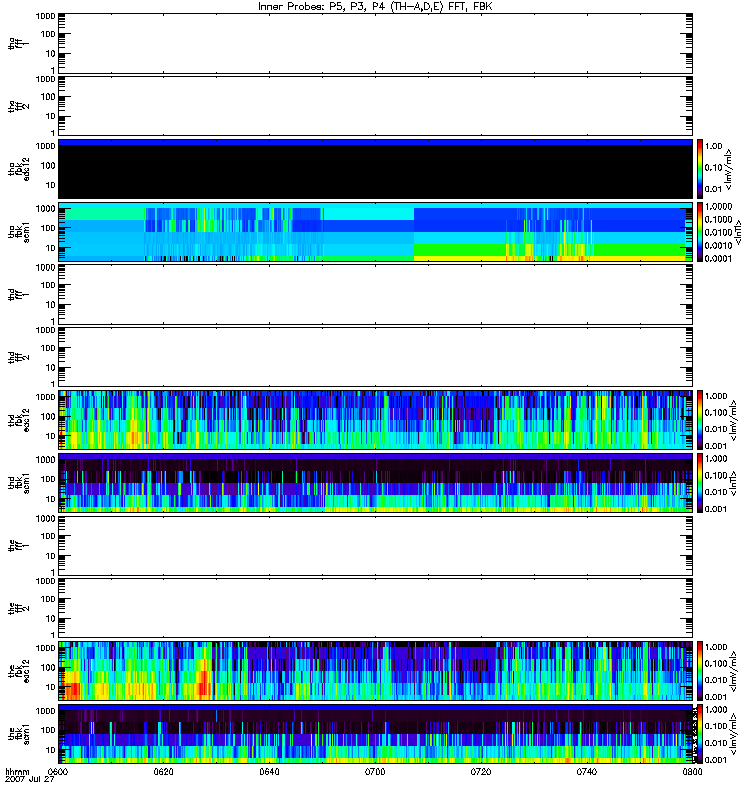This screenshot has height=800, width=750.
Task: Click the 'the fbk edc12' y-axis title
Action: click(x=19, y=671)
